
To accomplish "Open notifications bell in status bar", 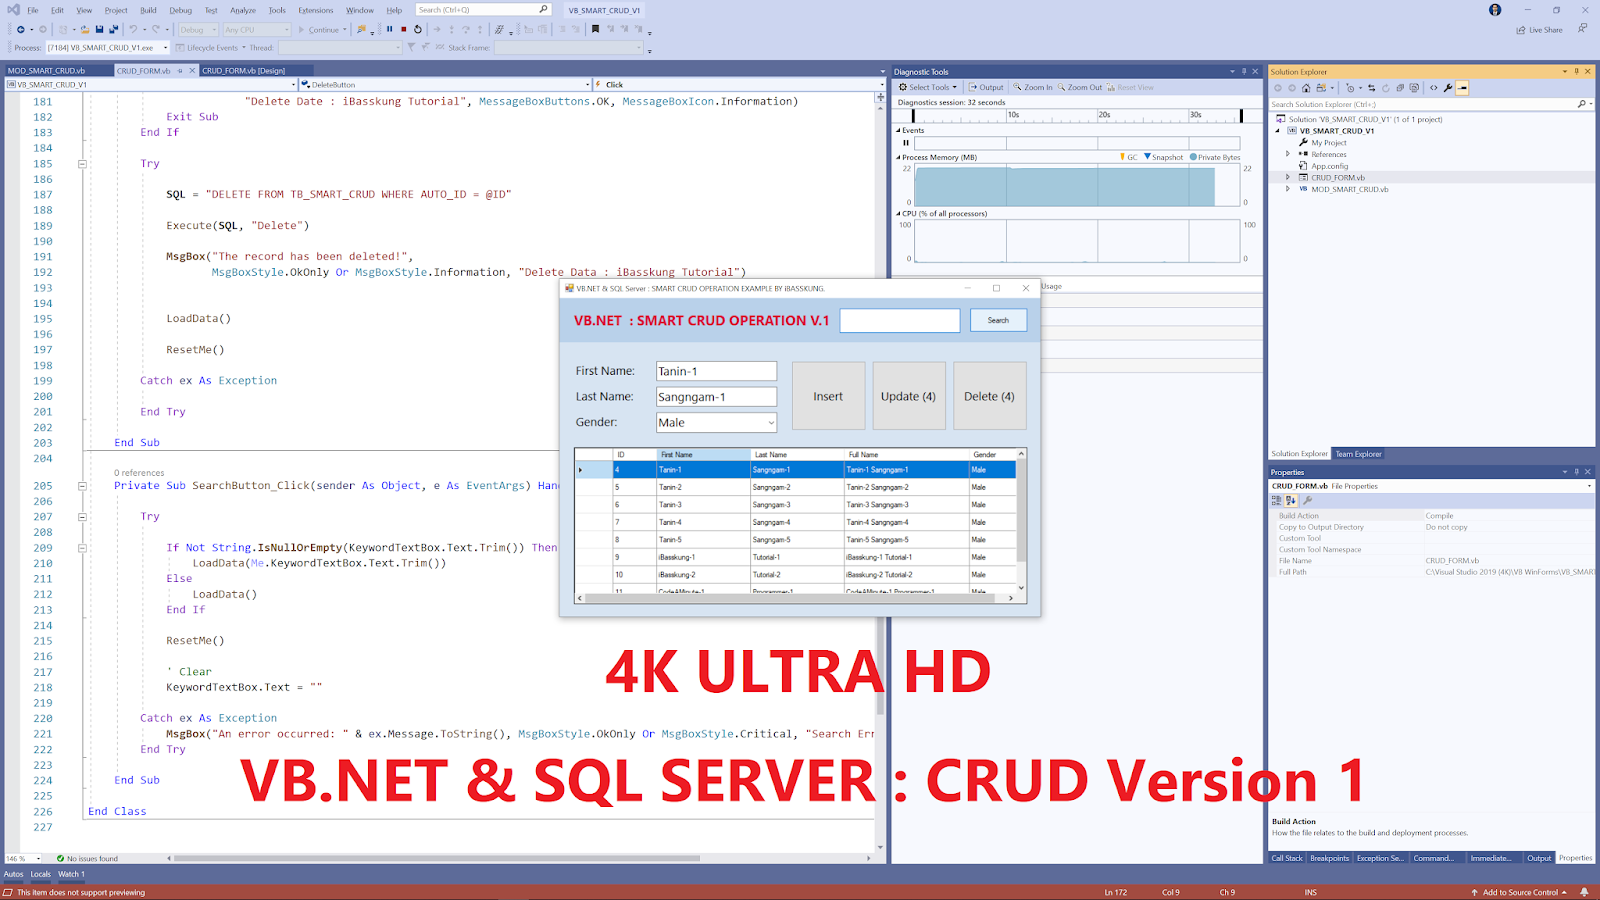I will (x=1584, y=892).
